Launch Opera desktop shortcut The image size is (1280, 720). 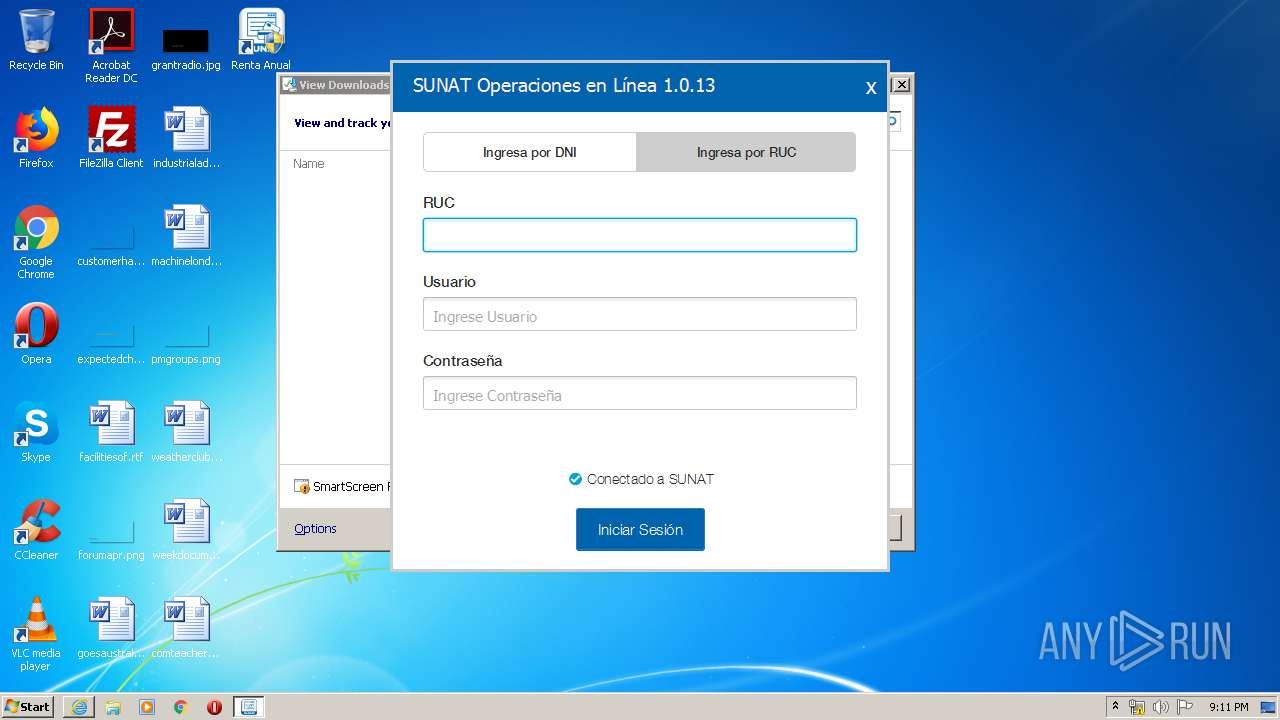[x=36, y=334]
